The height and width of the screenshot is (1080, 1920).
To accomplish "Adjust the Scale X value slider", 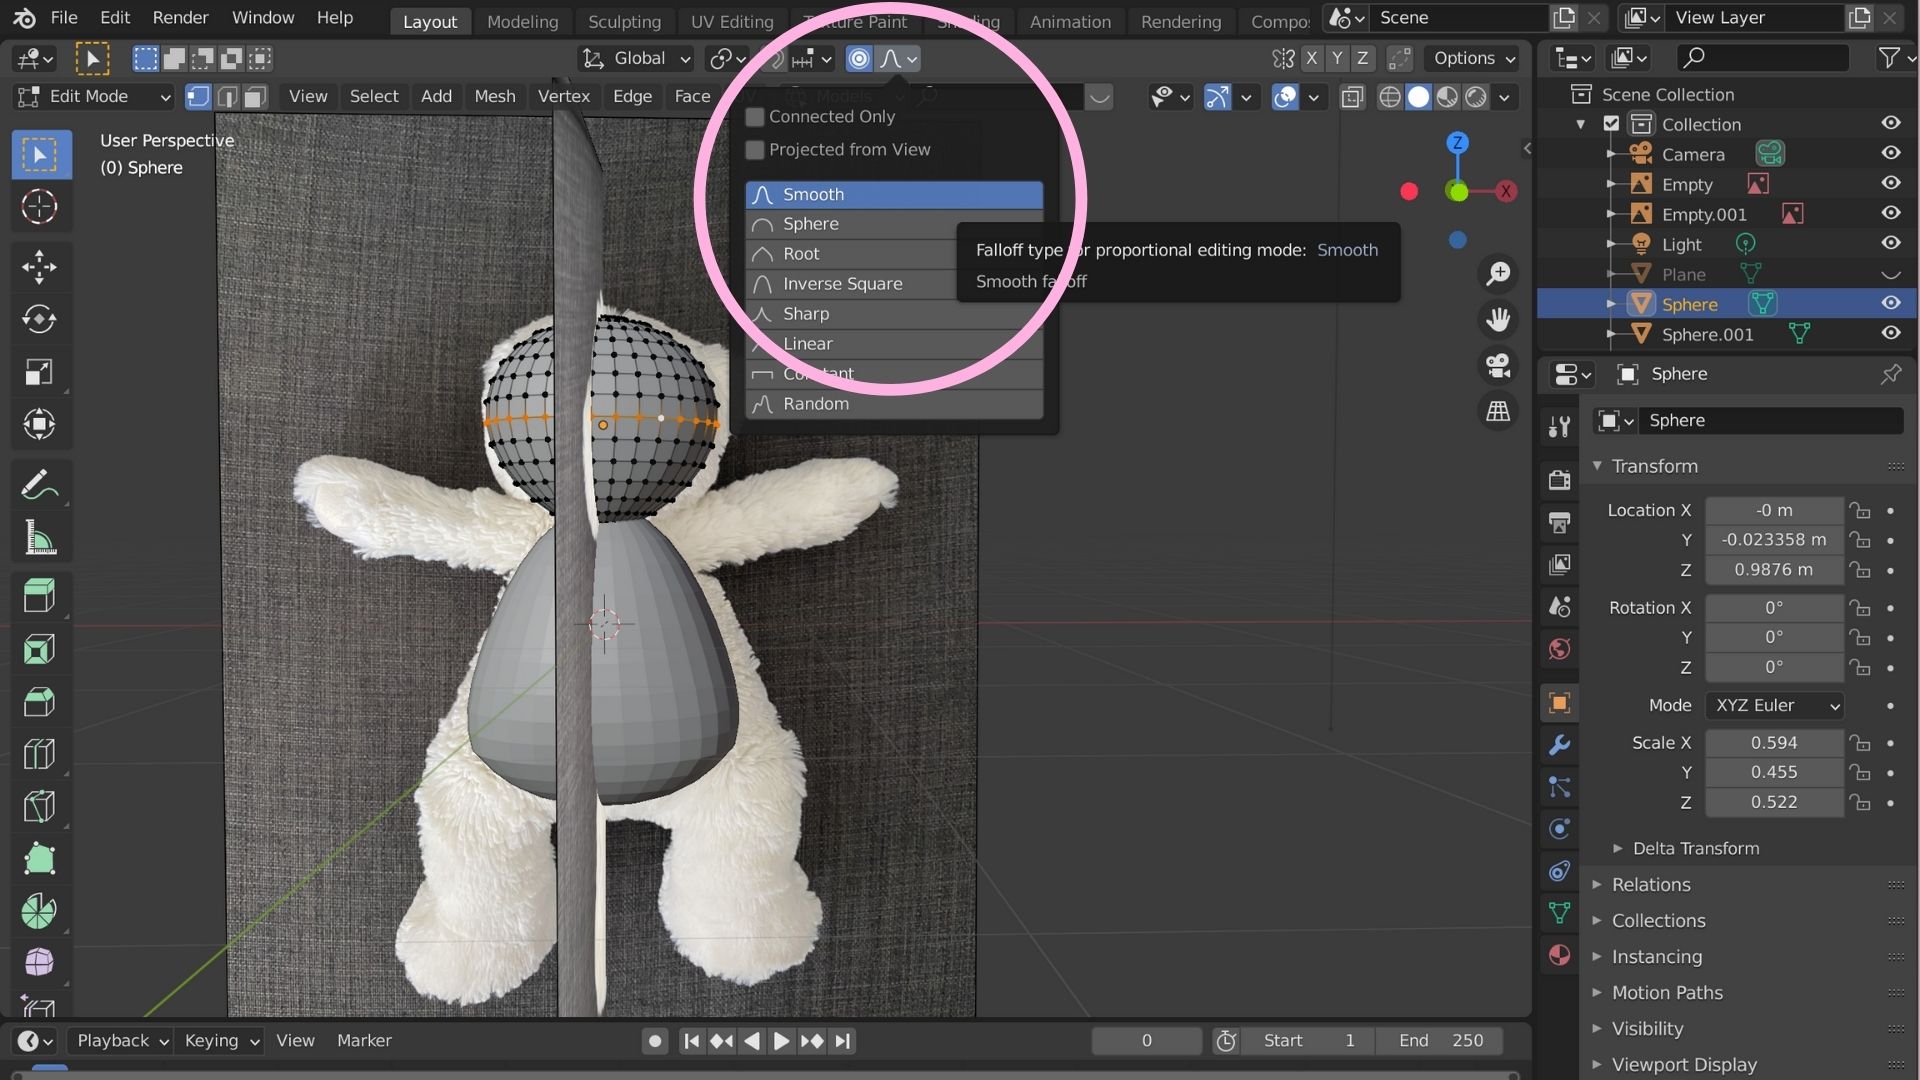I will (x=1774, y=742).
